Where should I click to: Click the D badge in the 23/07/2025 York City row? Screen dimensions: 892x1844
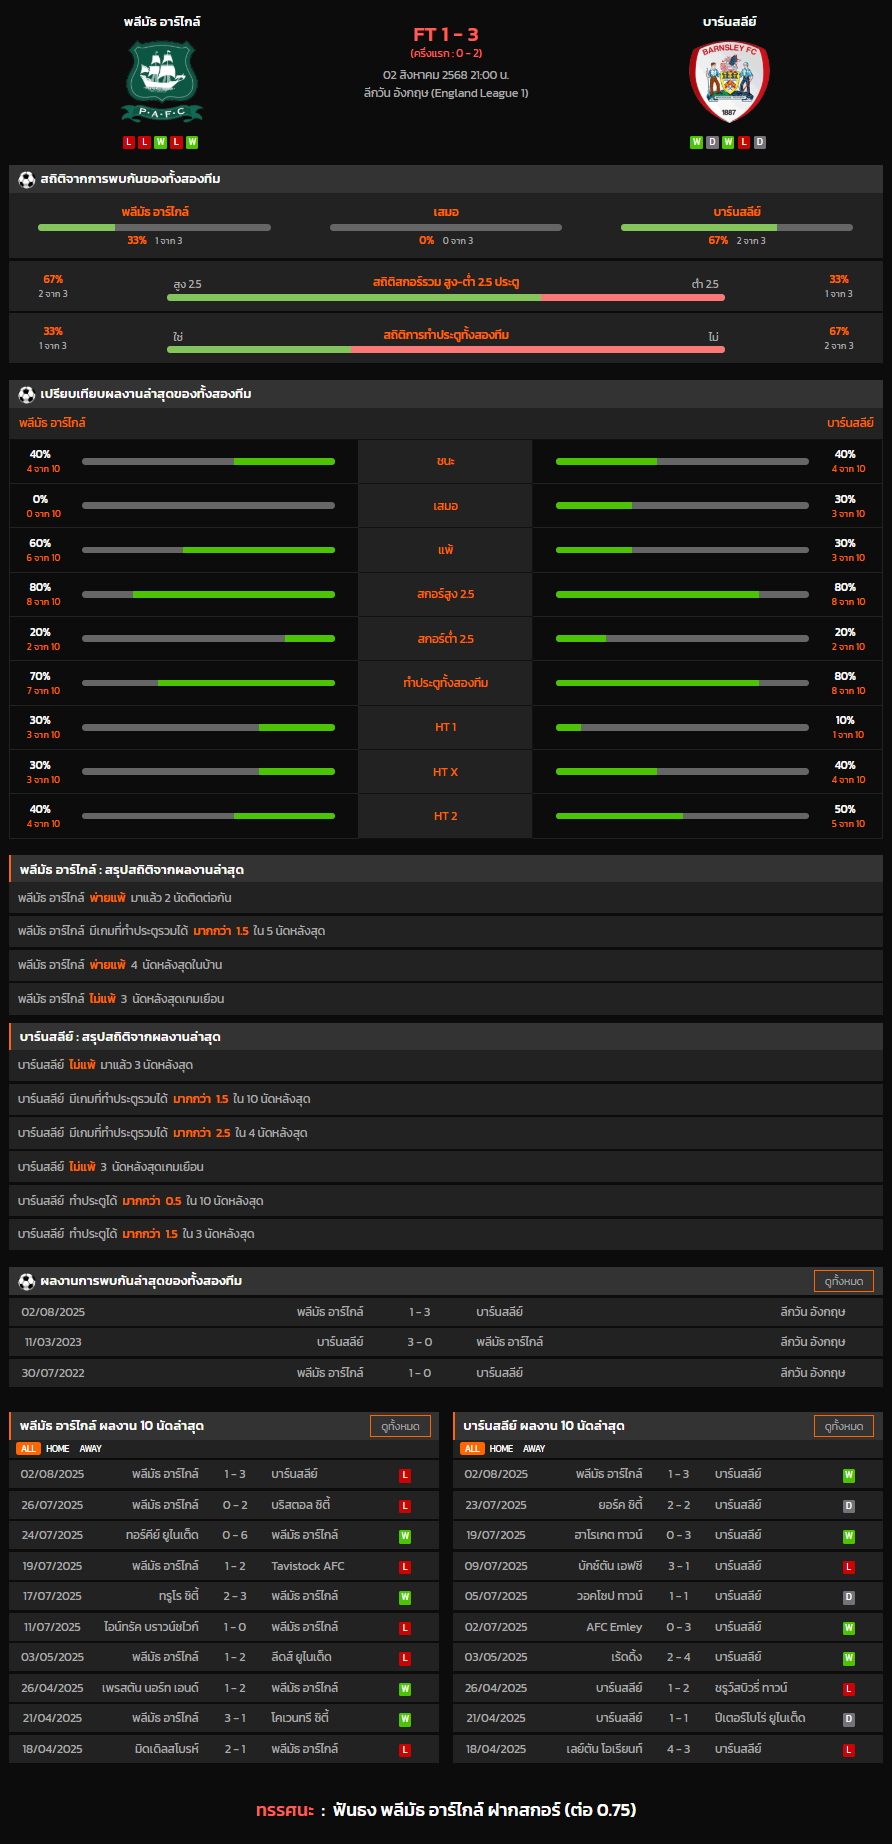[x=849, y=1506]
